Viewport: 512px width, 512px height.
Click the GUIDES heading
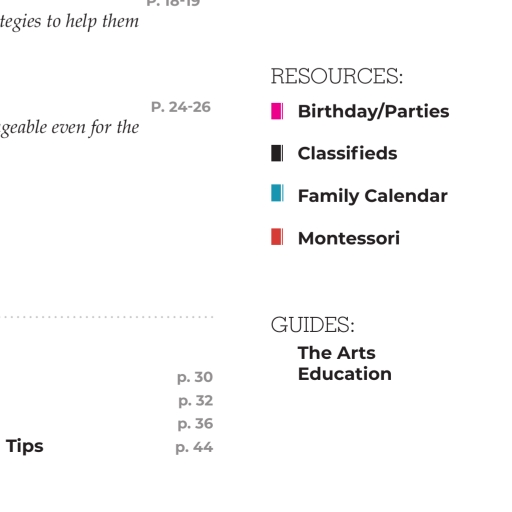point(313,325)
